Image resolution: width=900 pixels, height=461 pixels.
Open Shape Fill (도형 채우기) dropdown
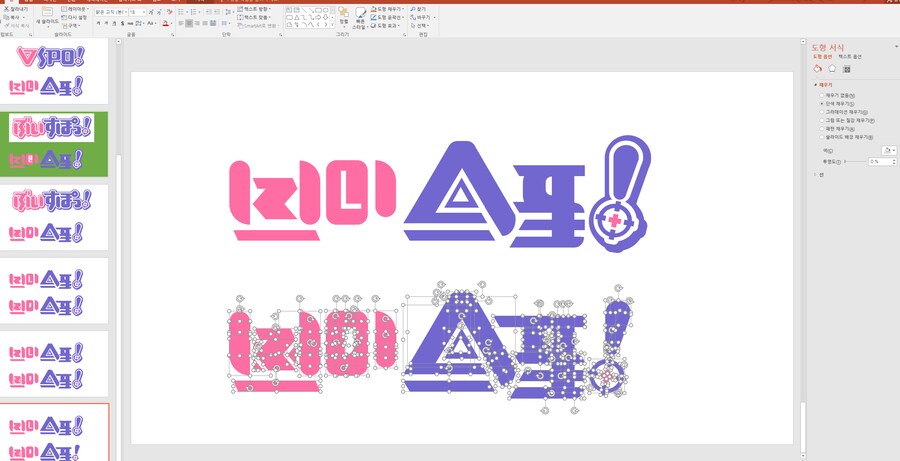[387, 9]
